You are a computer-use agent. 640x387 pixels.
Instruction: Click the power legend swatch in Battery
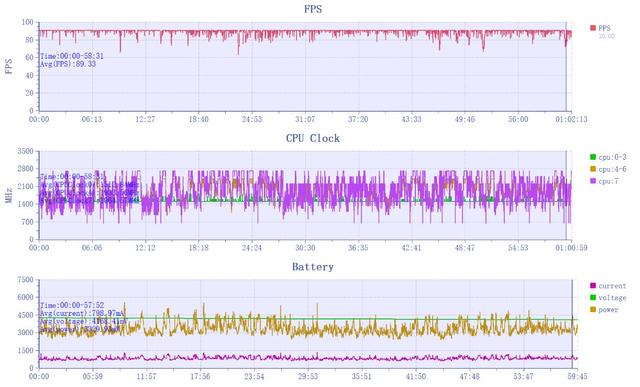point(593,309)
